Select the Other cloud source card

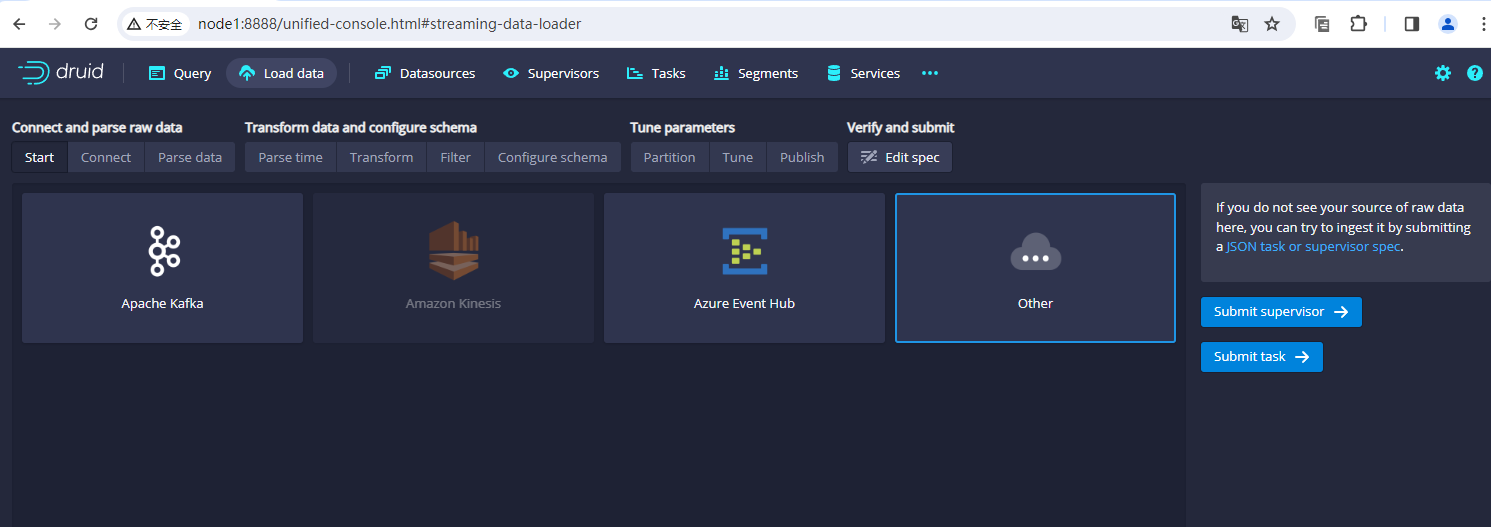point(1035,268)
